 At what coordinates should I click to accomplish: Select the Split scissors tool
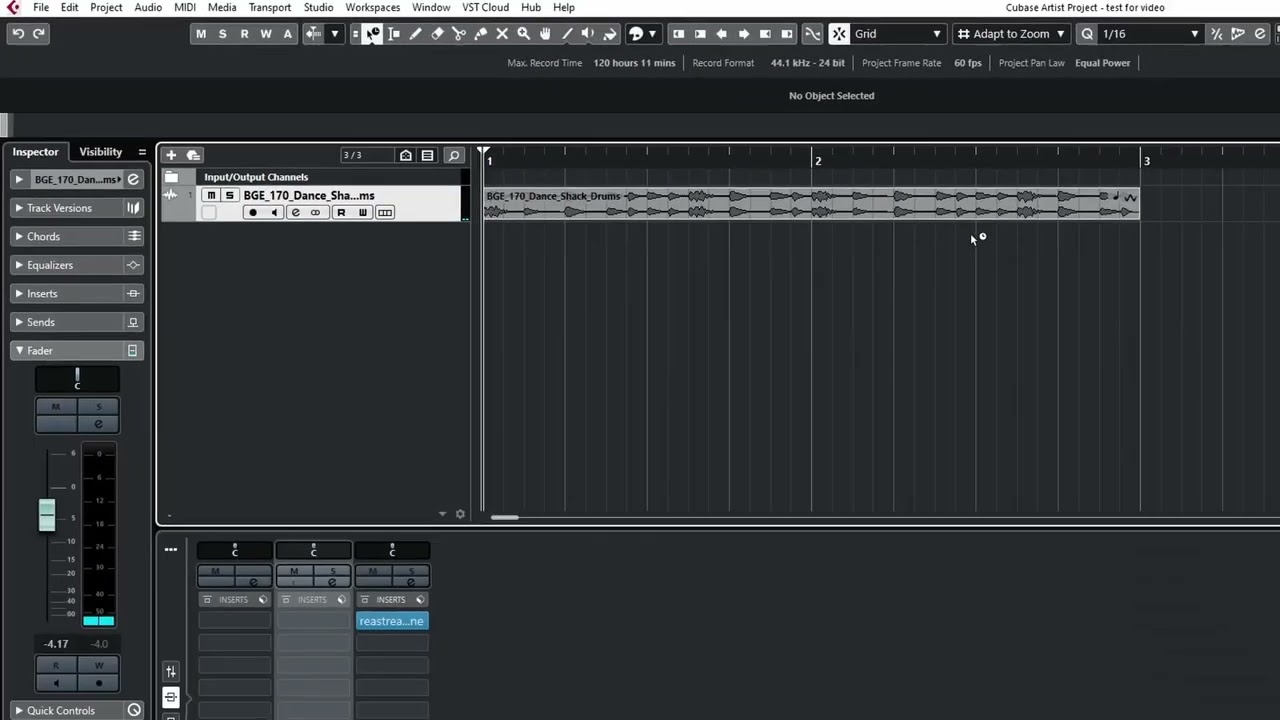[x=459, y=34]
